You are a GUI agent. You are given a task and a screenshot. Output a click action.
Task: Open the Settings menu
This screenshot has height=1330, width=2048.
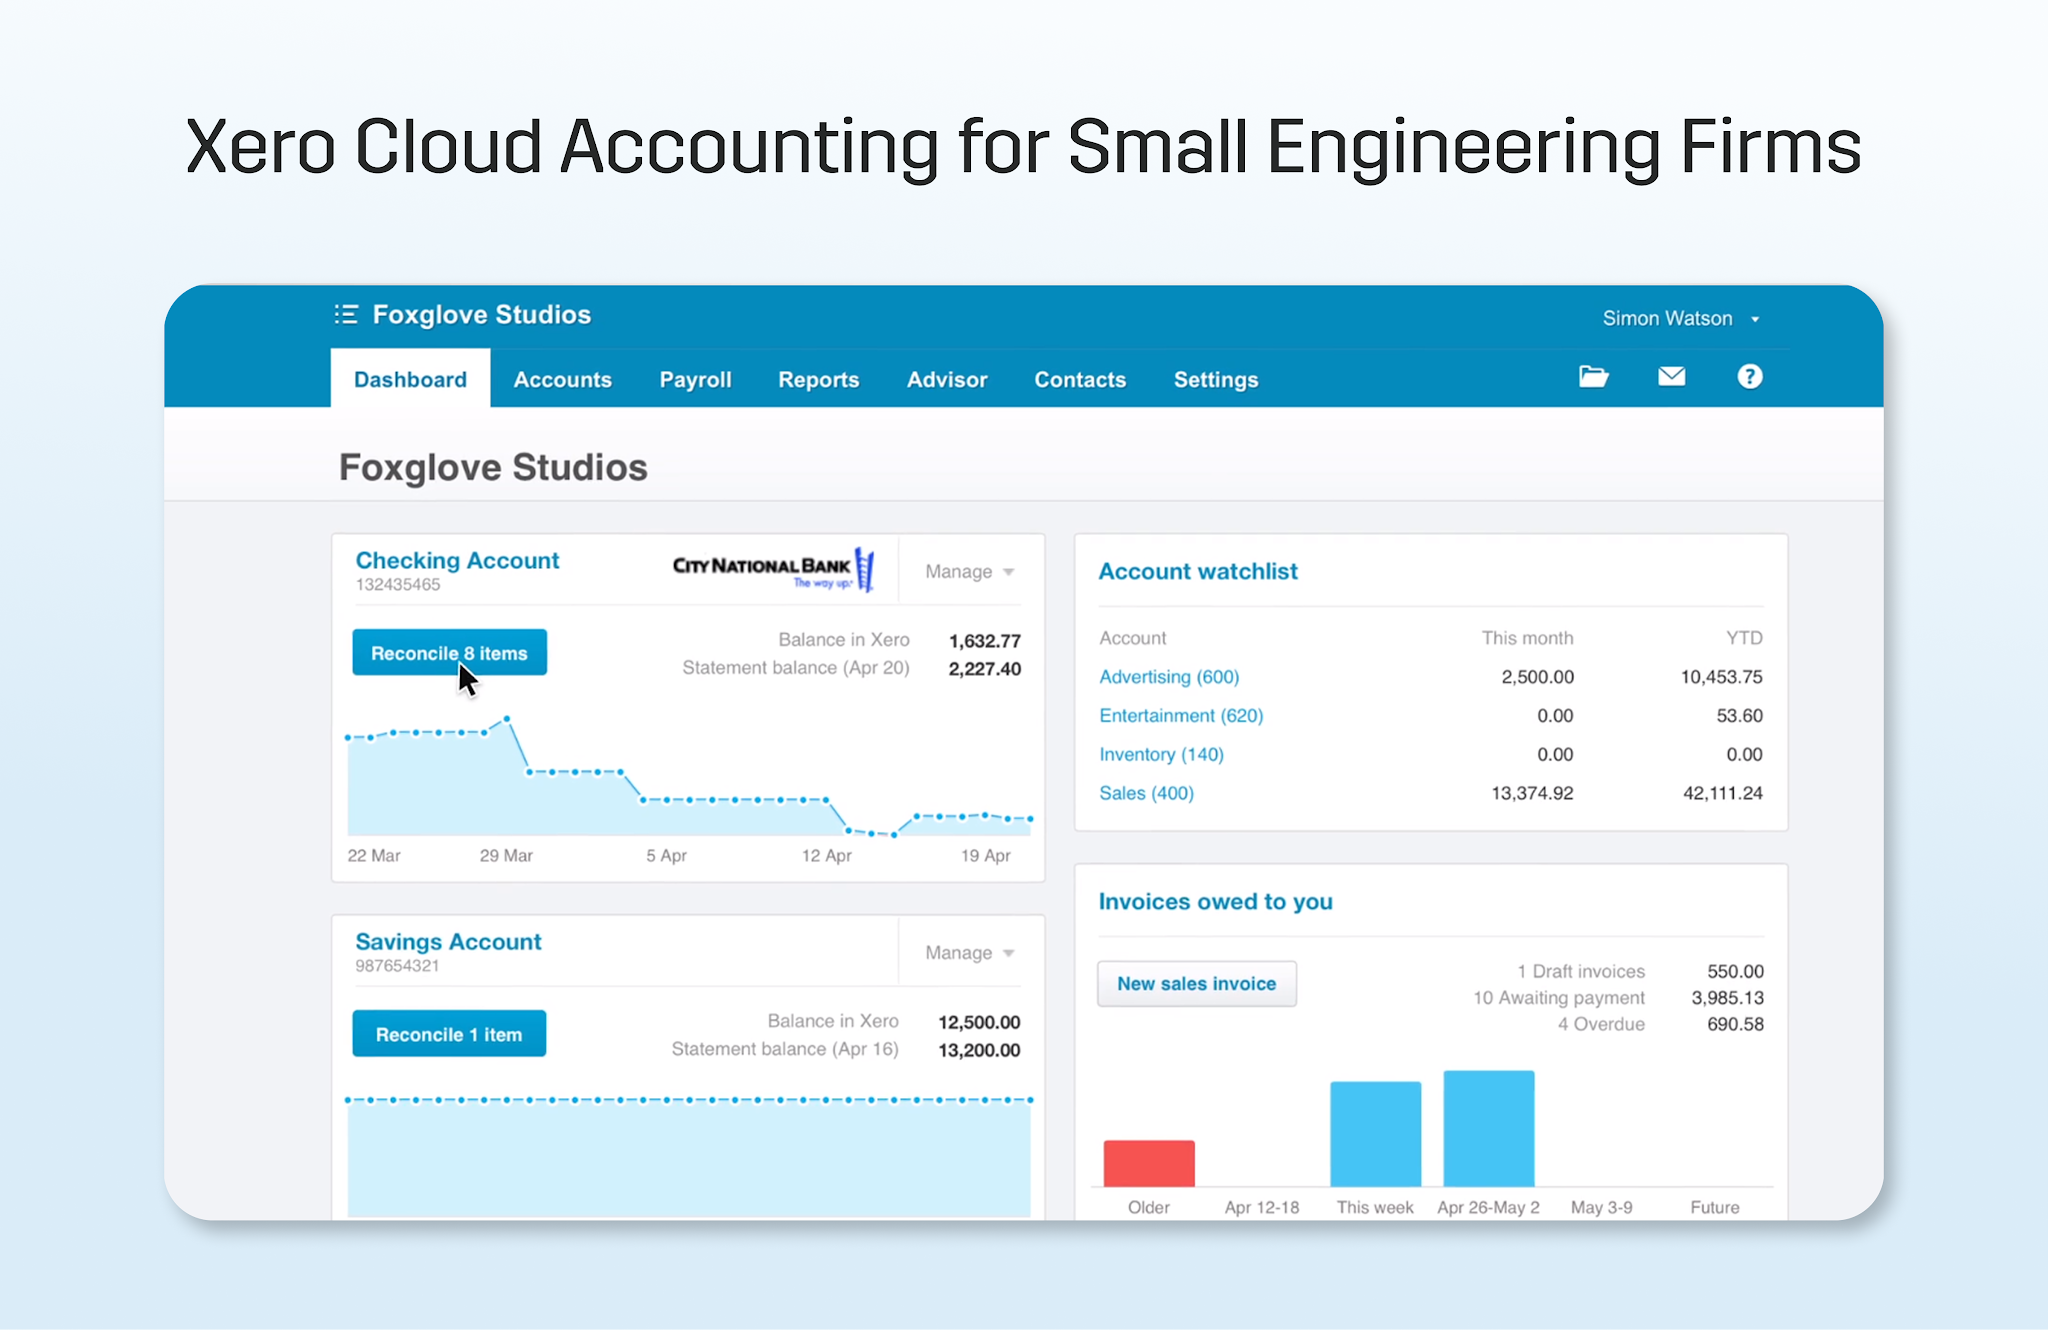point(1215,380)
